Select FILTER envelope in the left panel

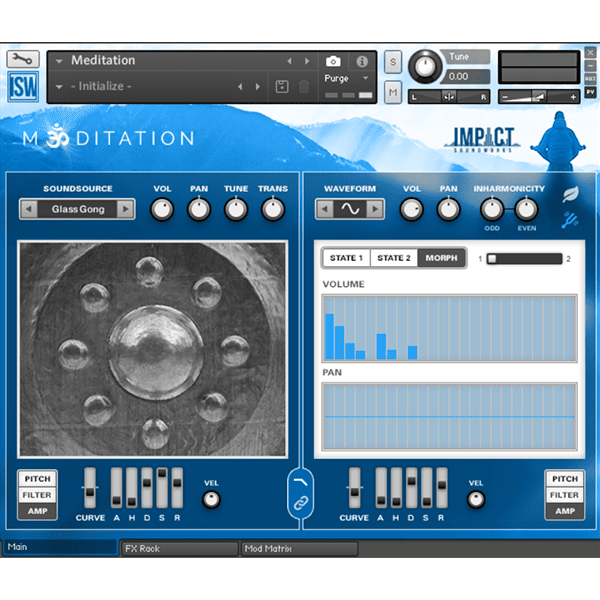pyautogui.click(x=38, y=495)
